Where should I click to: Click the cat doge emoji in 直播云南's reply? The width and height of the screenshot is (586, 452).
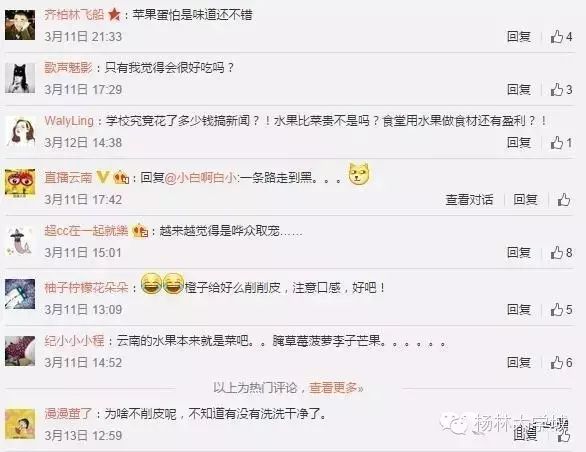(359, 174)
